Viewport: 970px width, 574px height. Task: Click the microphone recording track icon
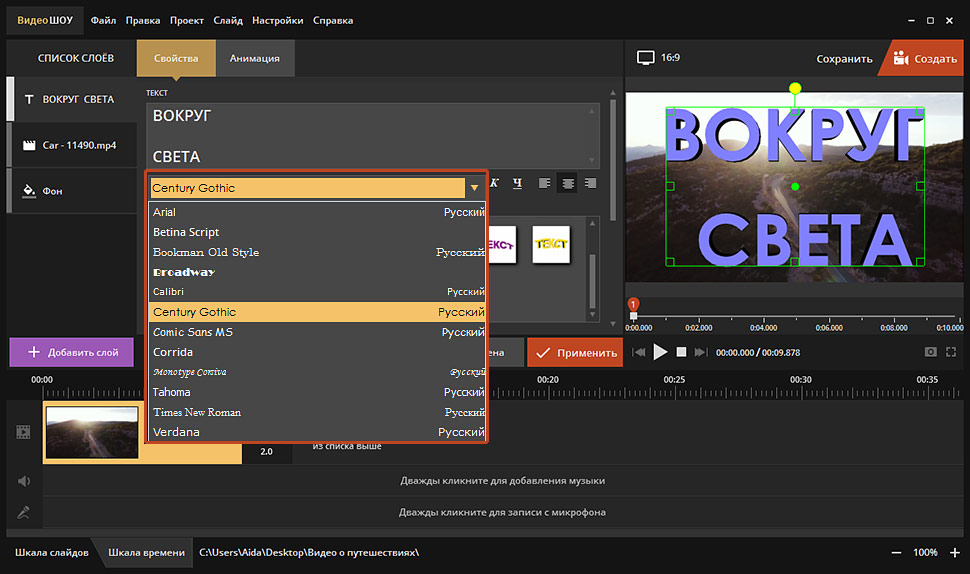(x=24, y=512)
